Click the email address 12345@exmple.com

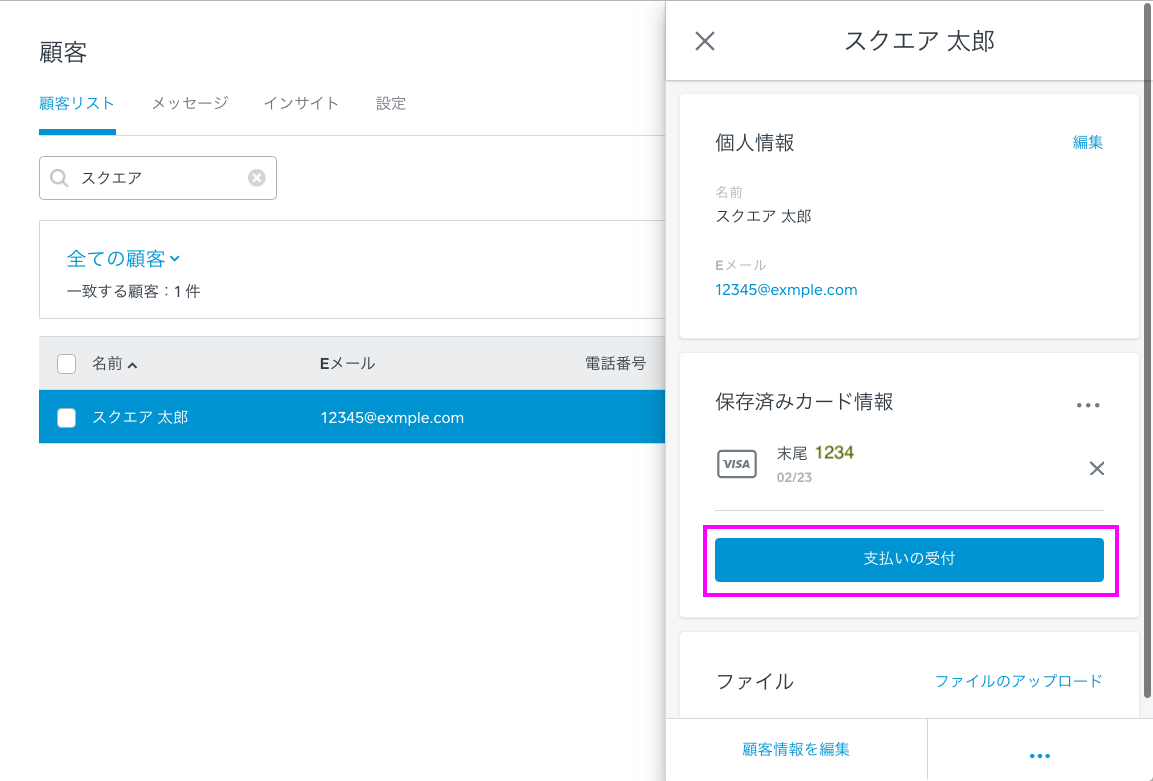[786, 289]
